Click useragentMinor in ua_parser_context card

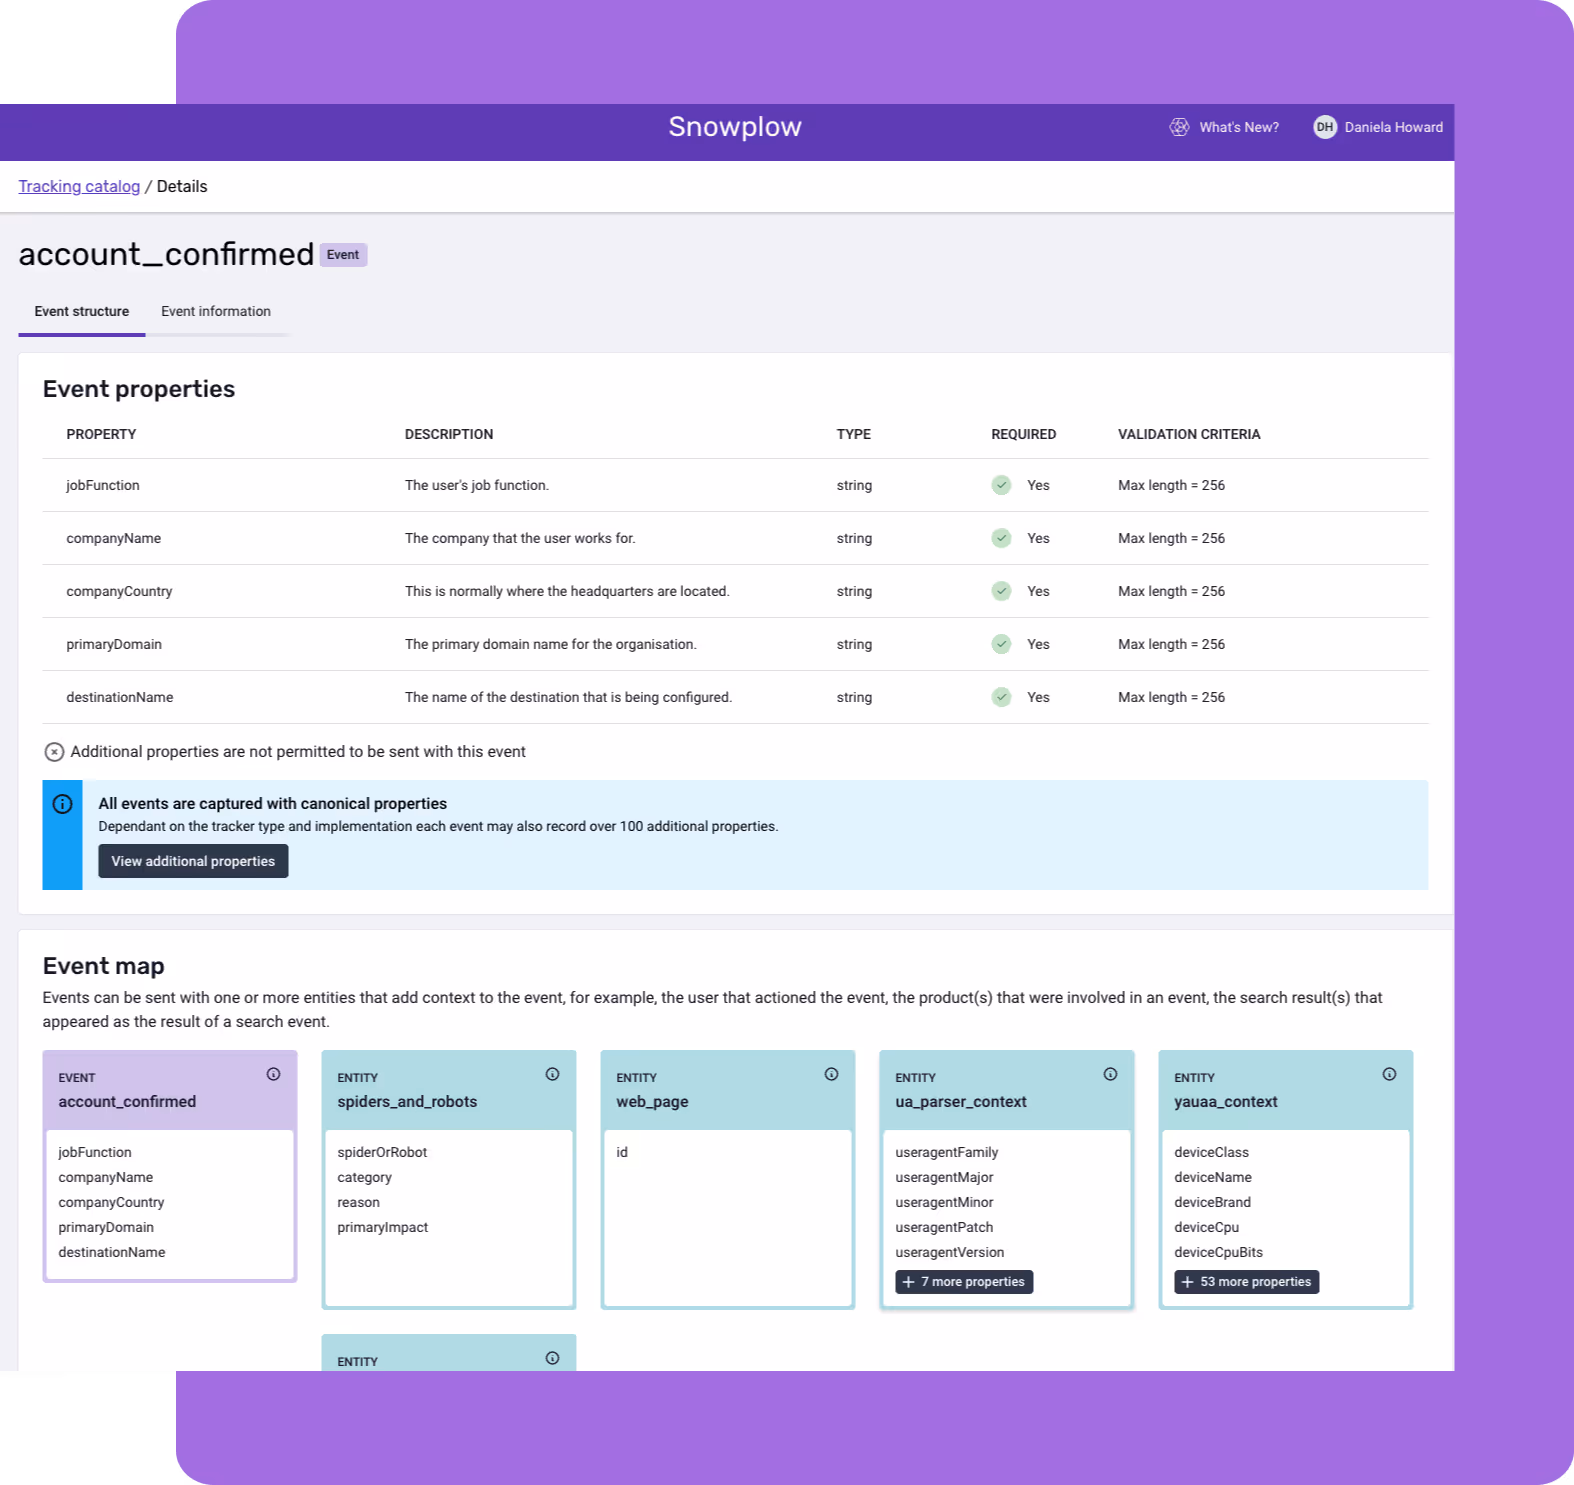[944, 1202]
